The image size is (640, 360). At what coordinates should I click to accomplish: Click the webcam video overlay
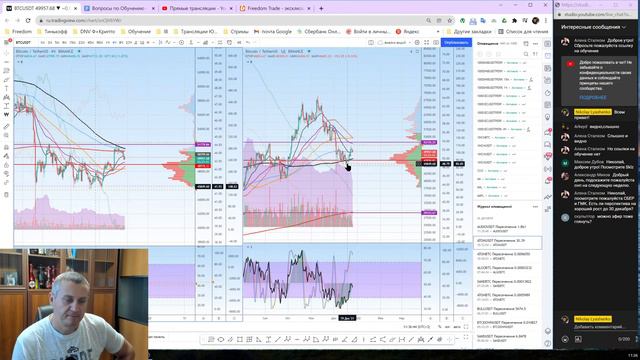pyautogui.click(x=74, y=304)
